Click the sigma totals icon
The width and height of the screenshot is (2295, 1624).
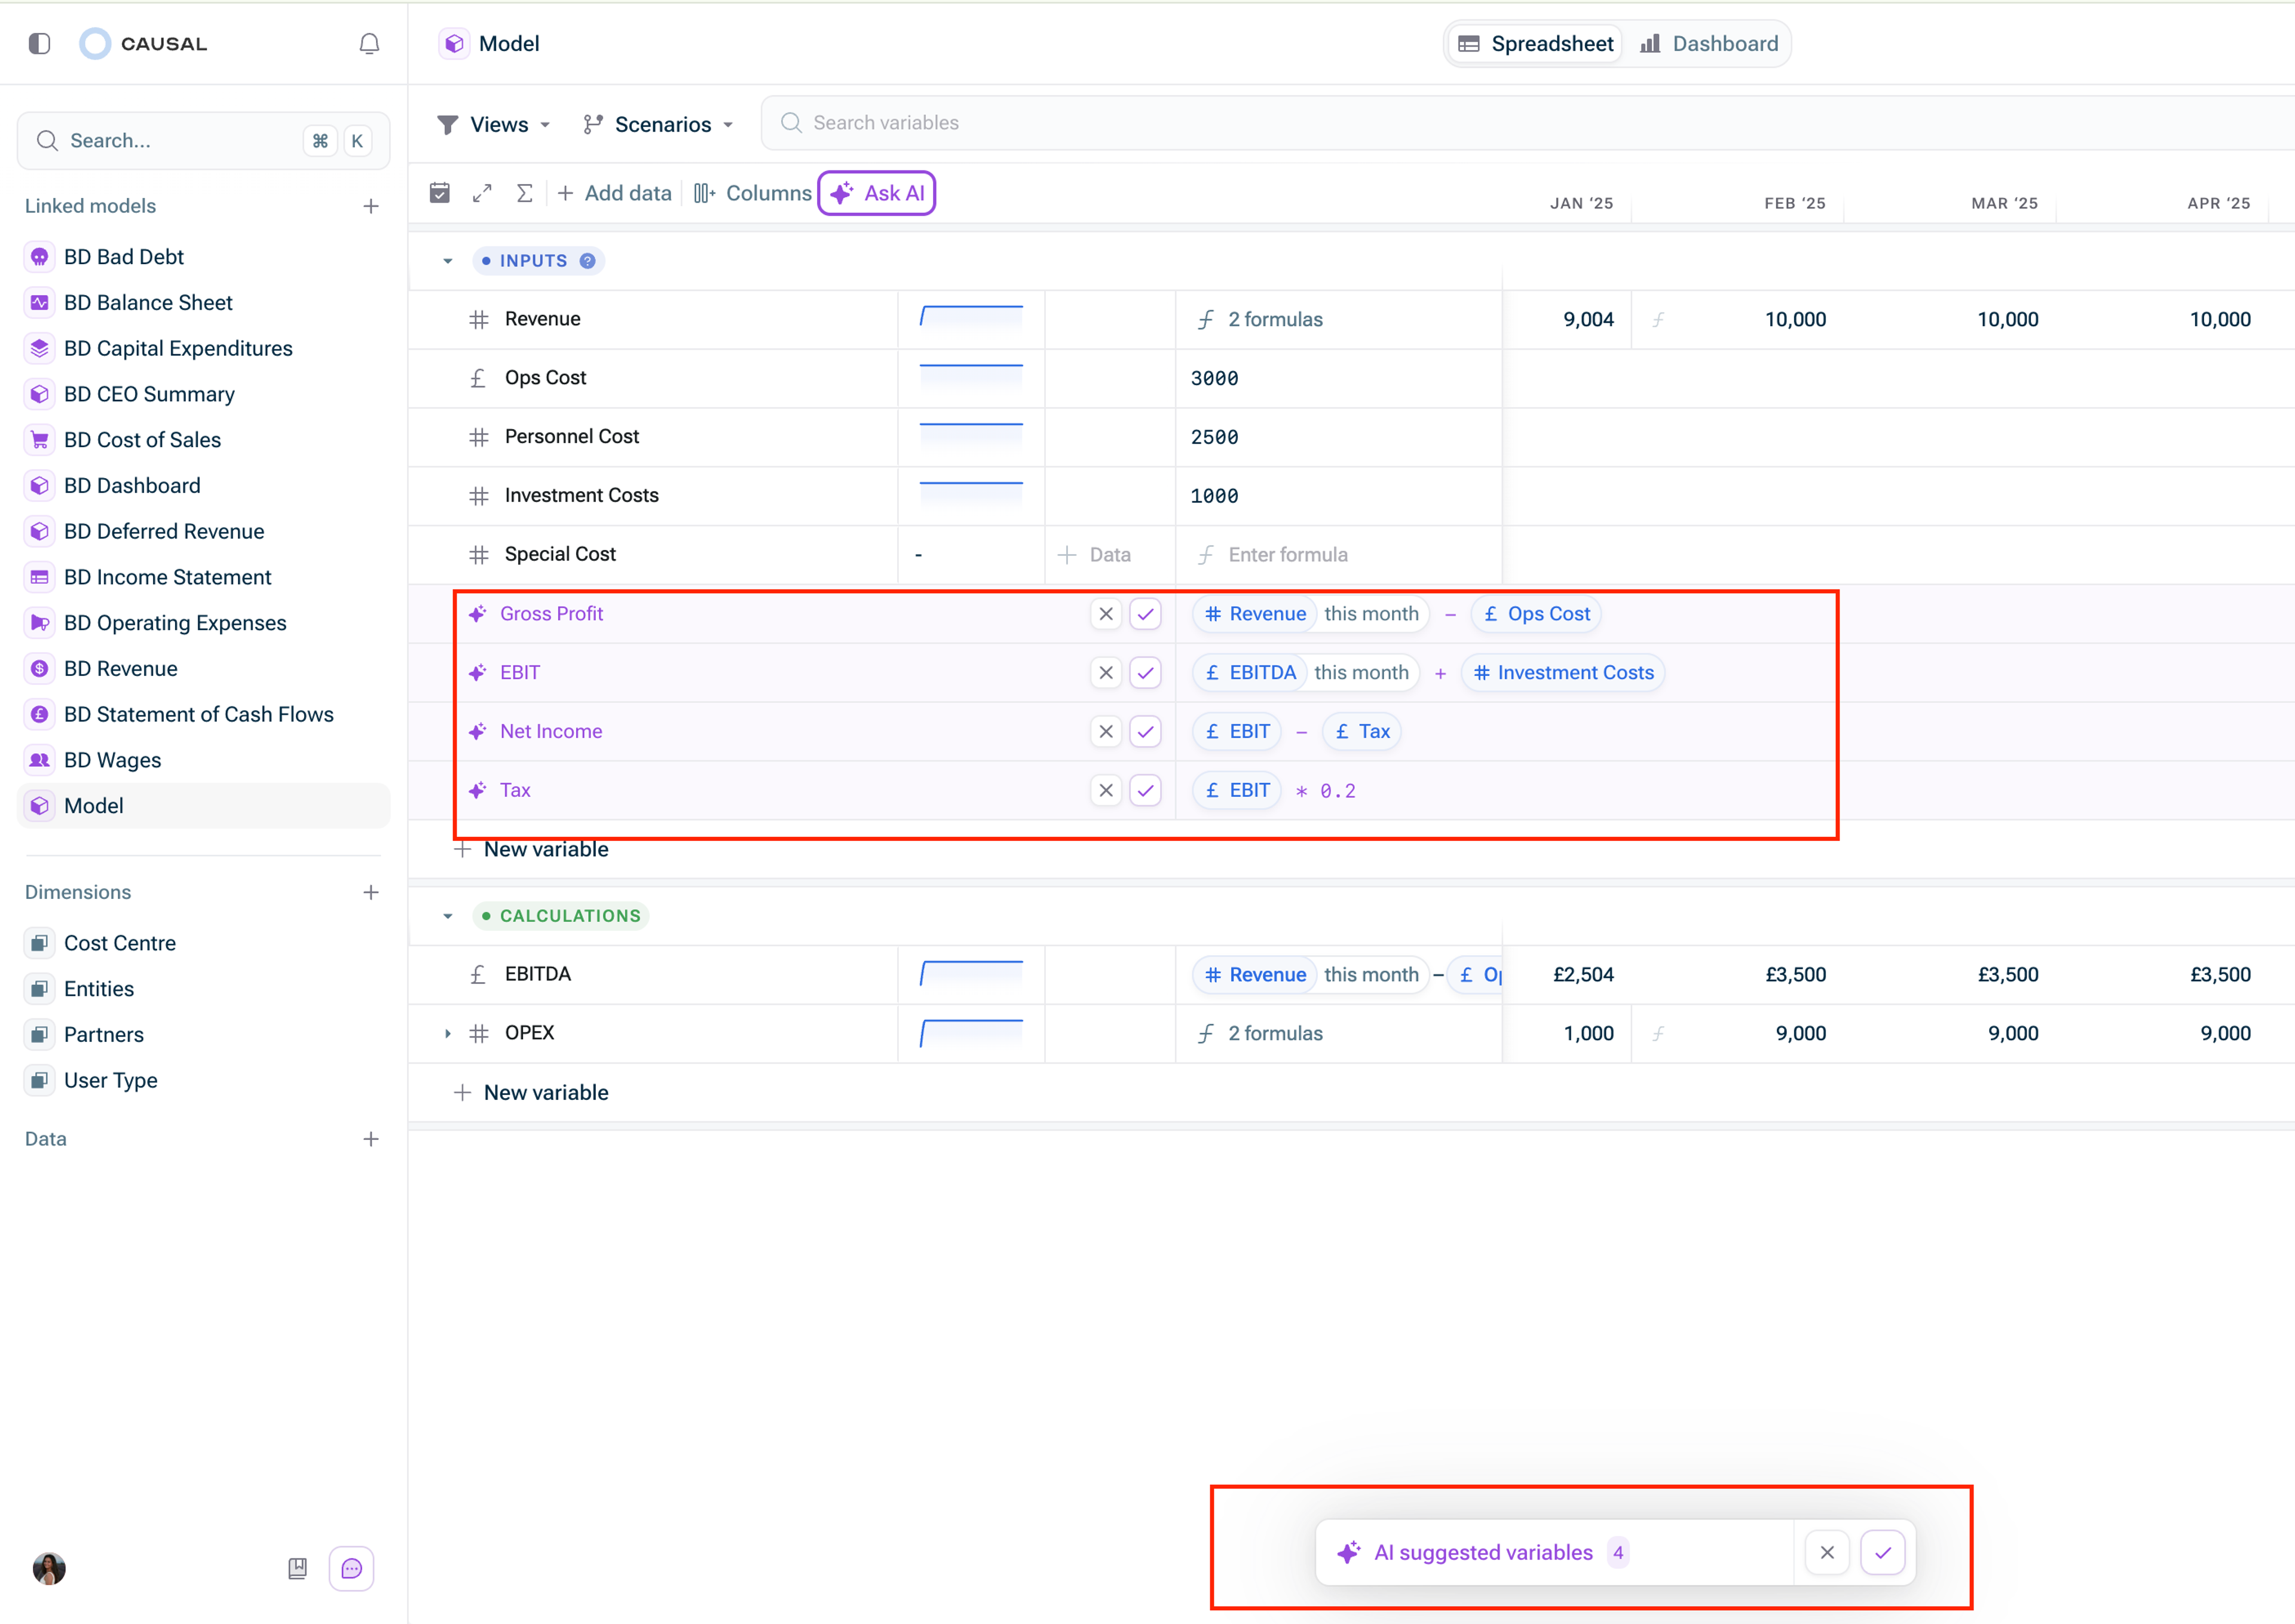tap(524, 193)
